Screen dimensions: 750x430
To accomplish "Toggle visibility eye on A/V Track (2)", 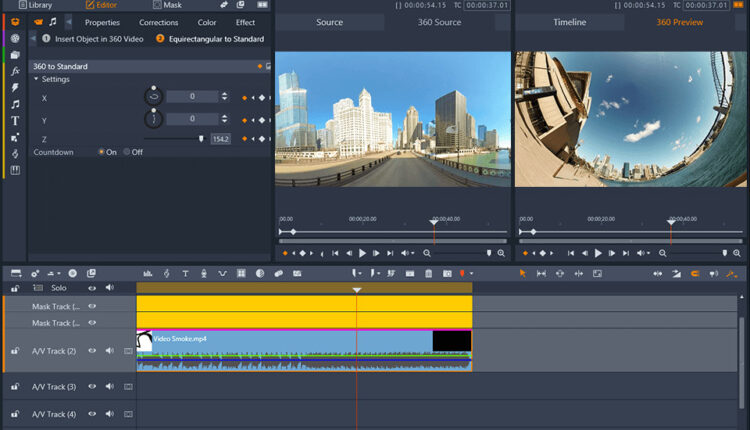I will coord(92,351).
